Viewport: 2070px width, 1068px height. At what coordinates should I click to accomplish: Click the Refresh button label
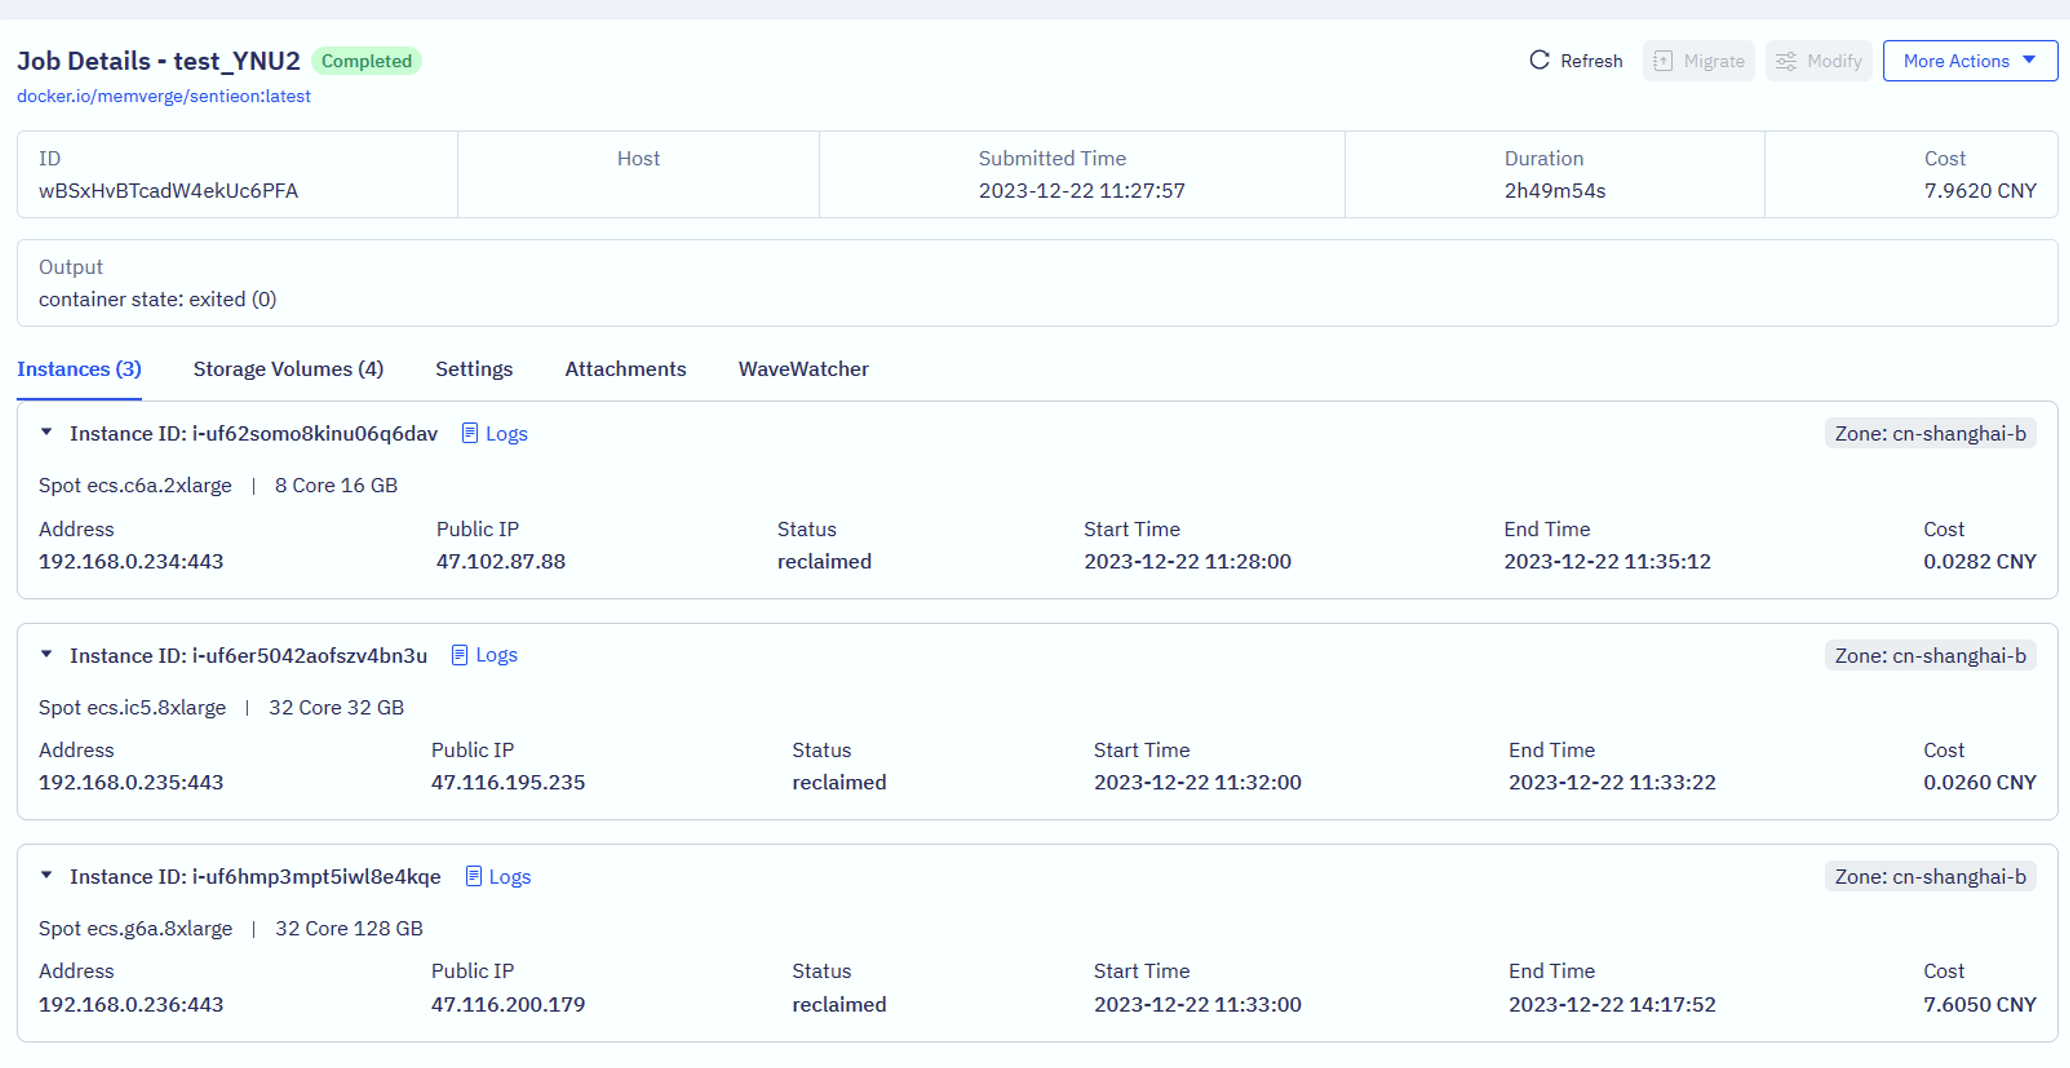coord(1591,61)
